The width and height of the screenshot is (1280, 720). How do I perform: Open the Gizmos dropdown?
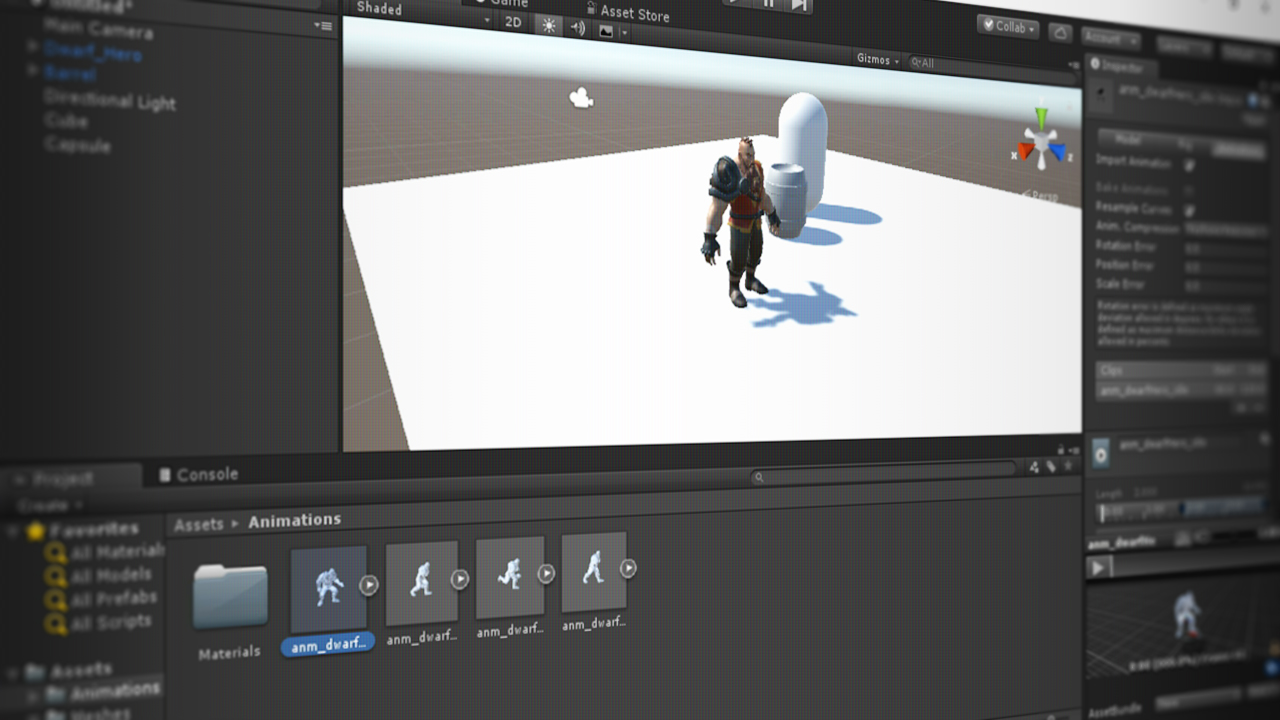pyautogui.click(x=878, y=60)
